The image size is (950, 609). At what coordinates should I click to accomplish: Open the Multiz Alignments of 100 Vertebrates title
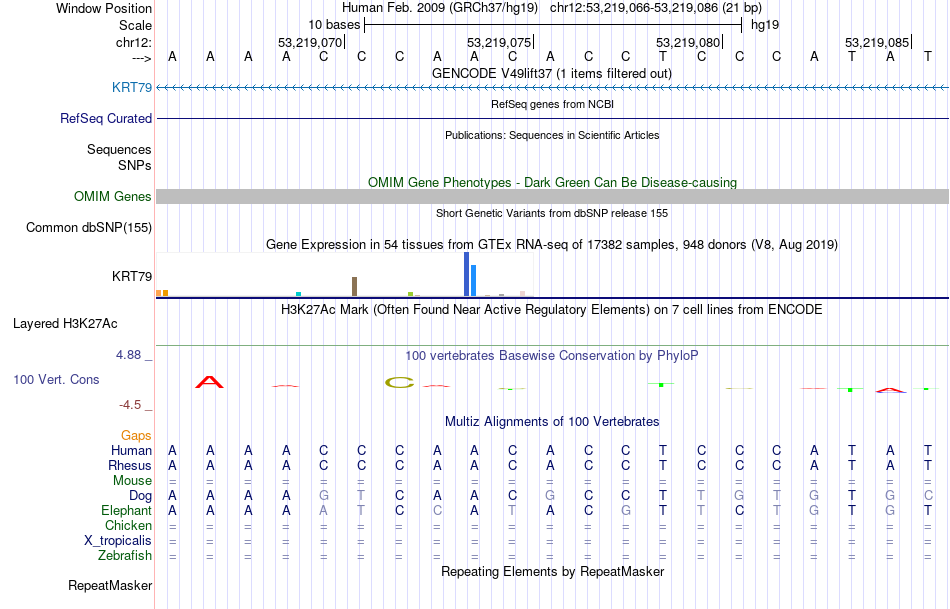(x=552, y=422)
